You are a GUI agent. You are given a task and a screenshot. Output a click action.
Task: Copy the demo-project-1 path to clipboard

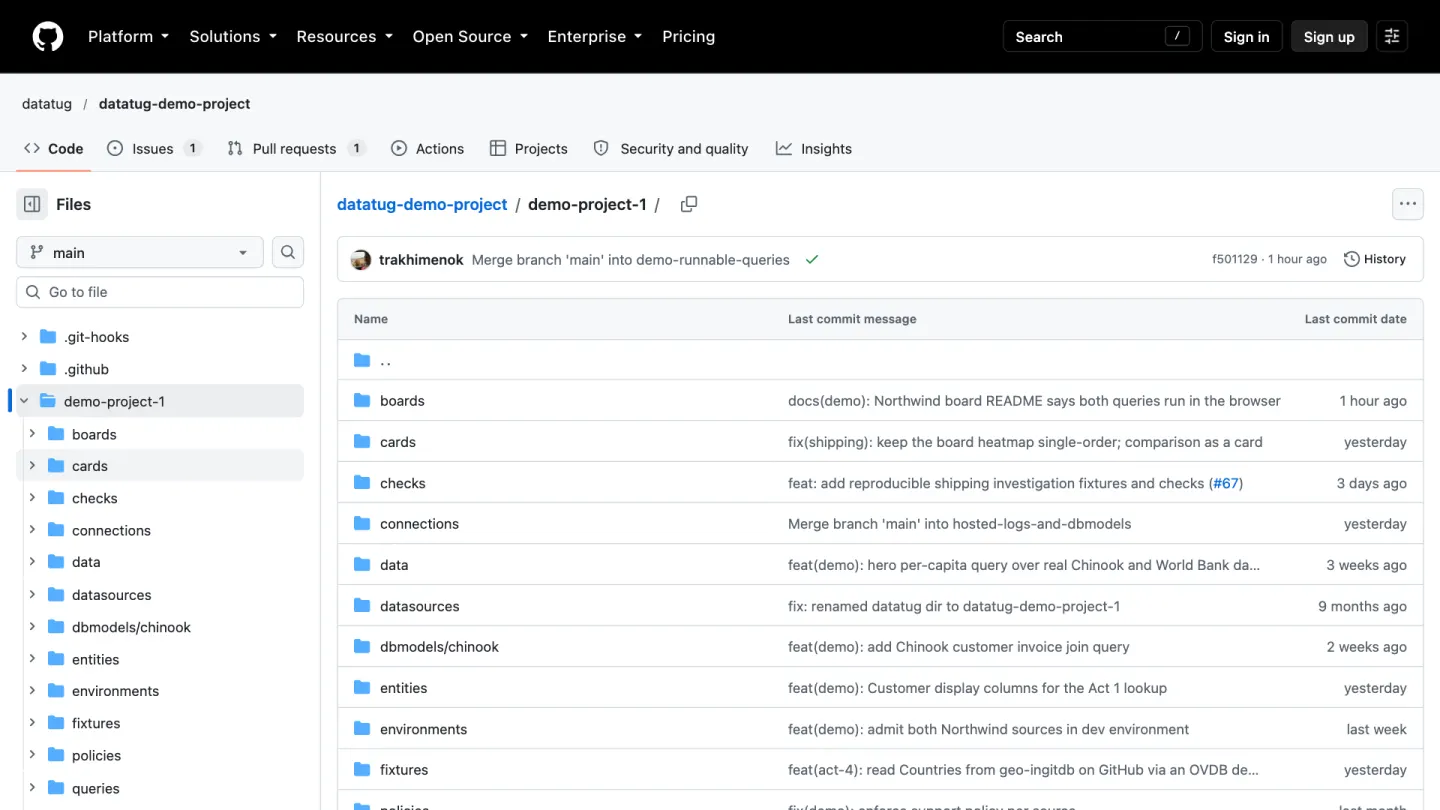coord(689,204)
